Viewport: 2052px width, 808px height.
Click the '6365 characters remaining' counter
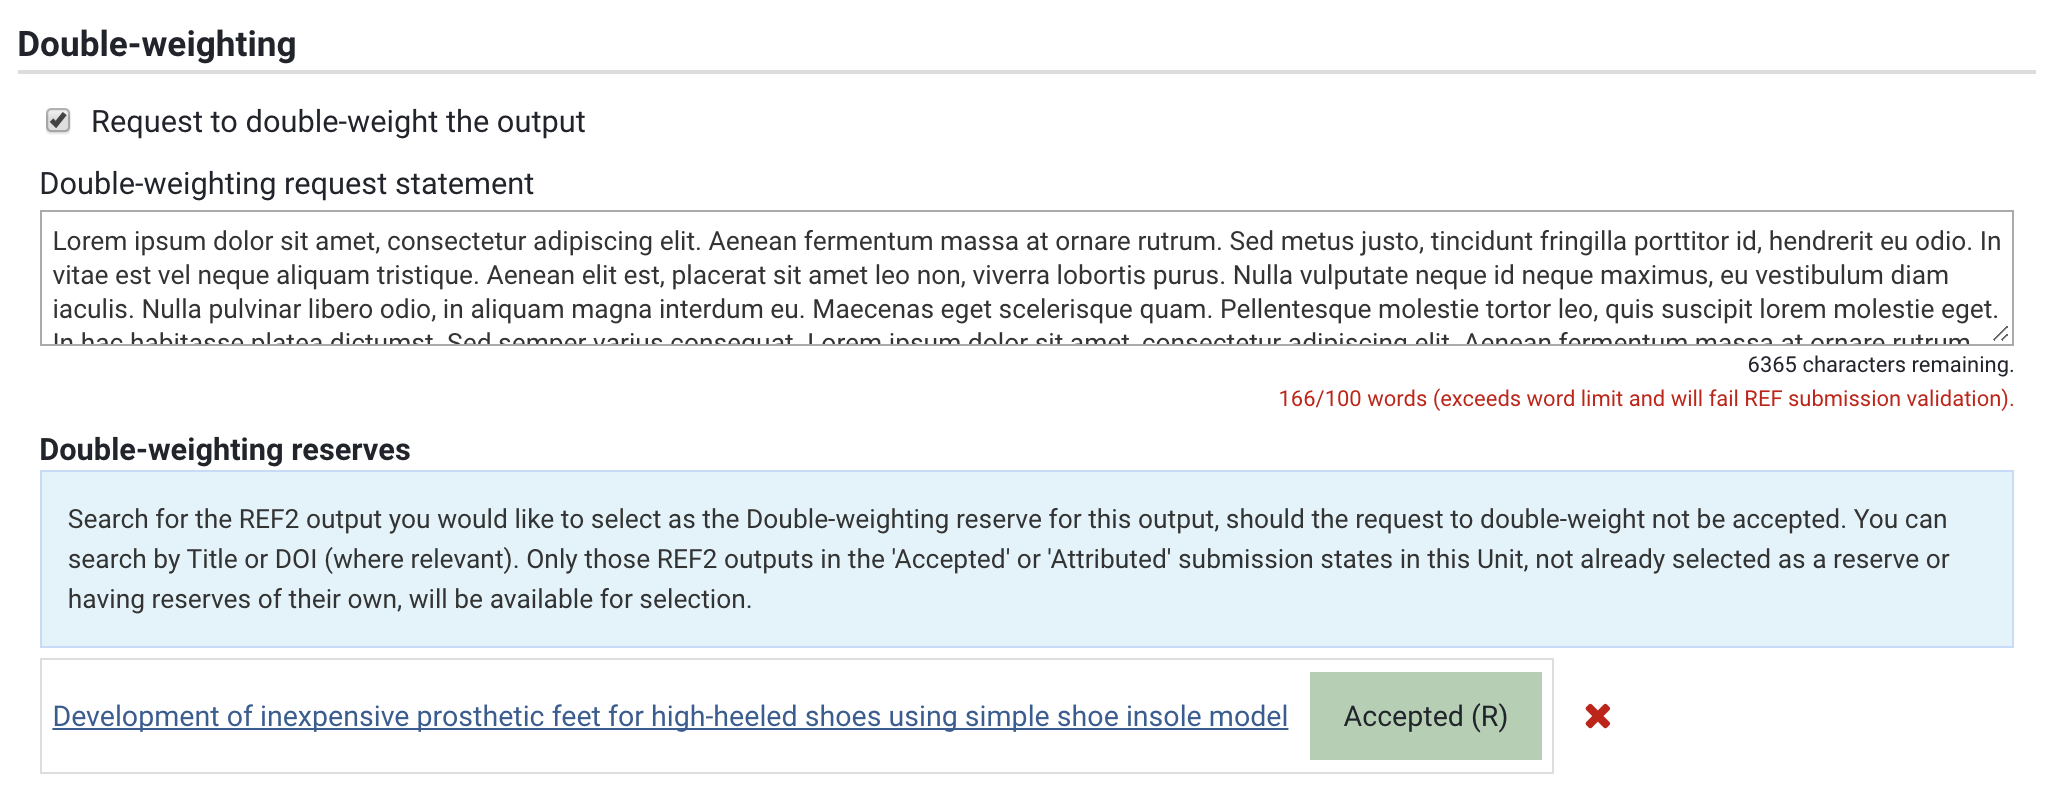pos(1880,365)
